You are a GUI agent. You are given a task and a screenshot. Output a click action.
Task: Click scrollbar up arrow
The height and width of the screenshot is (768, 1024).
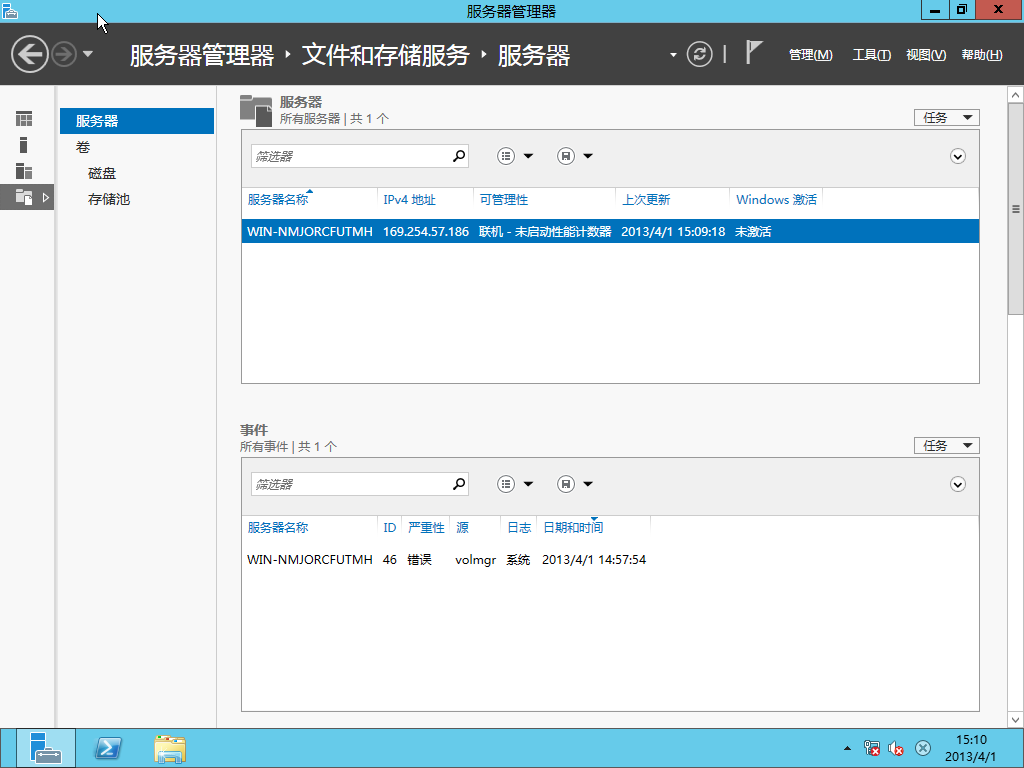click(1016, 95)
